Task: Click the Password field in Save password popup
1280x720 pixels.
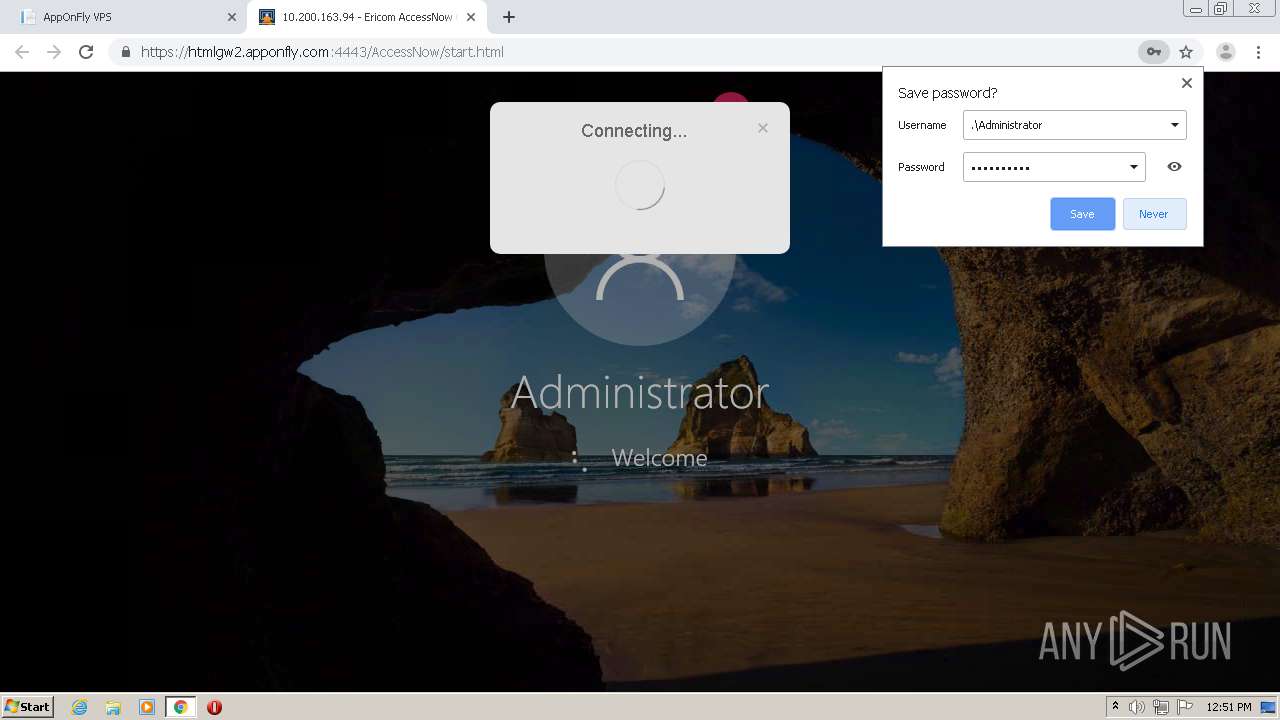Action: coord(1054,167)
